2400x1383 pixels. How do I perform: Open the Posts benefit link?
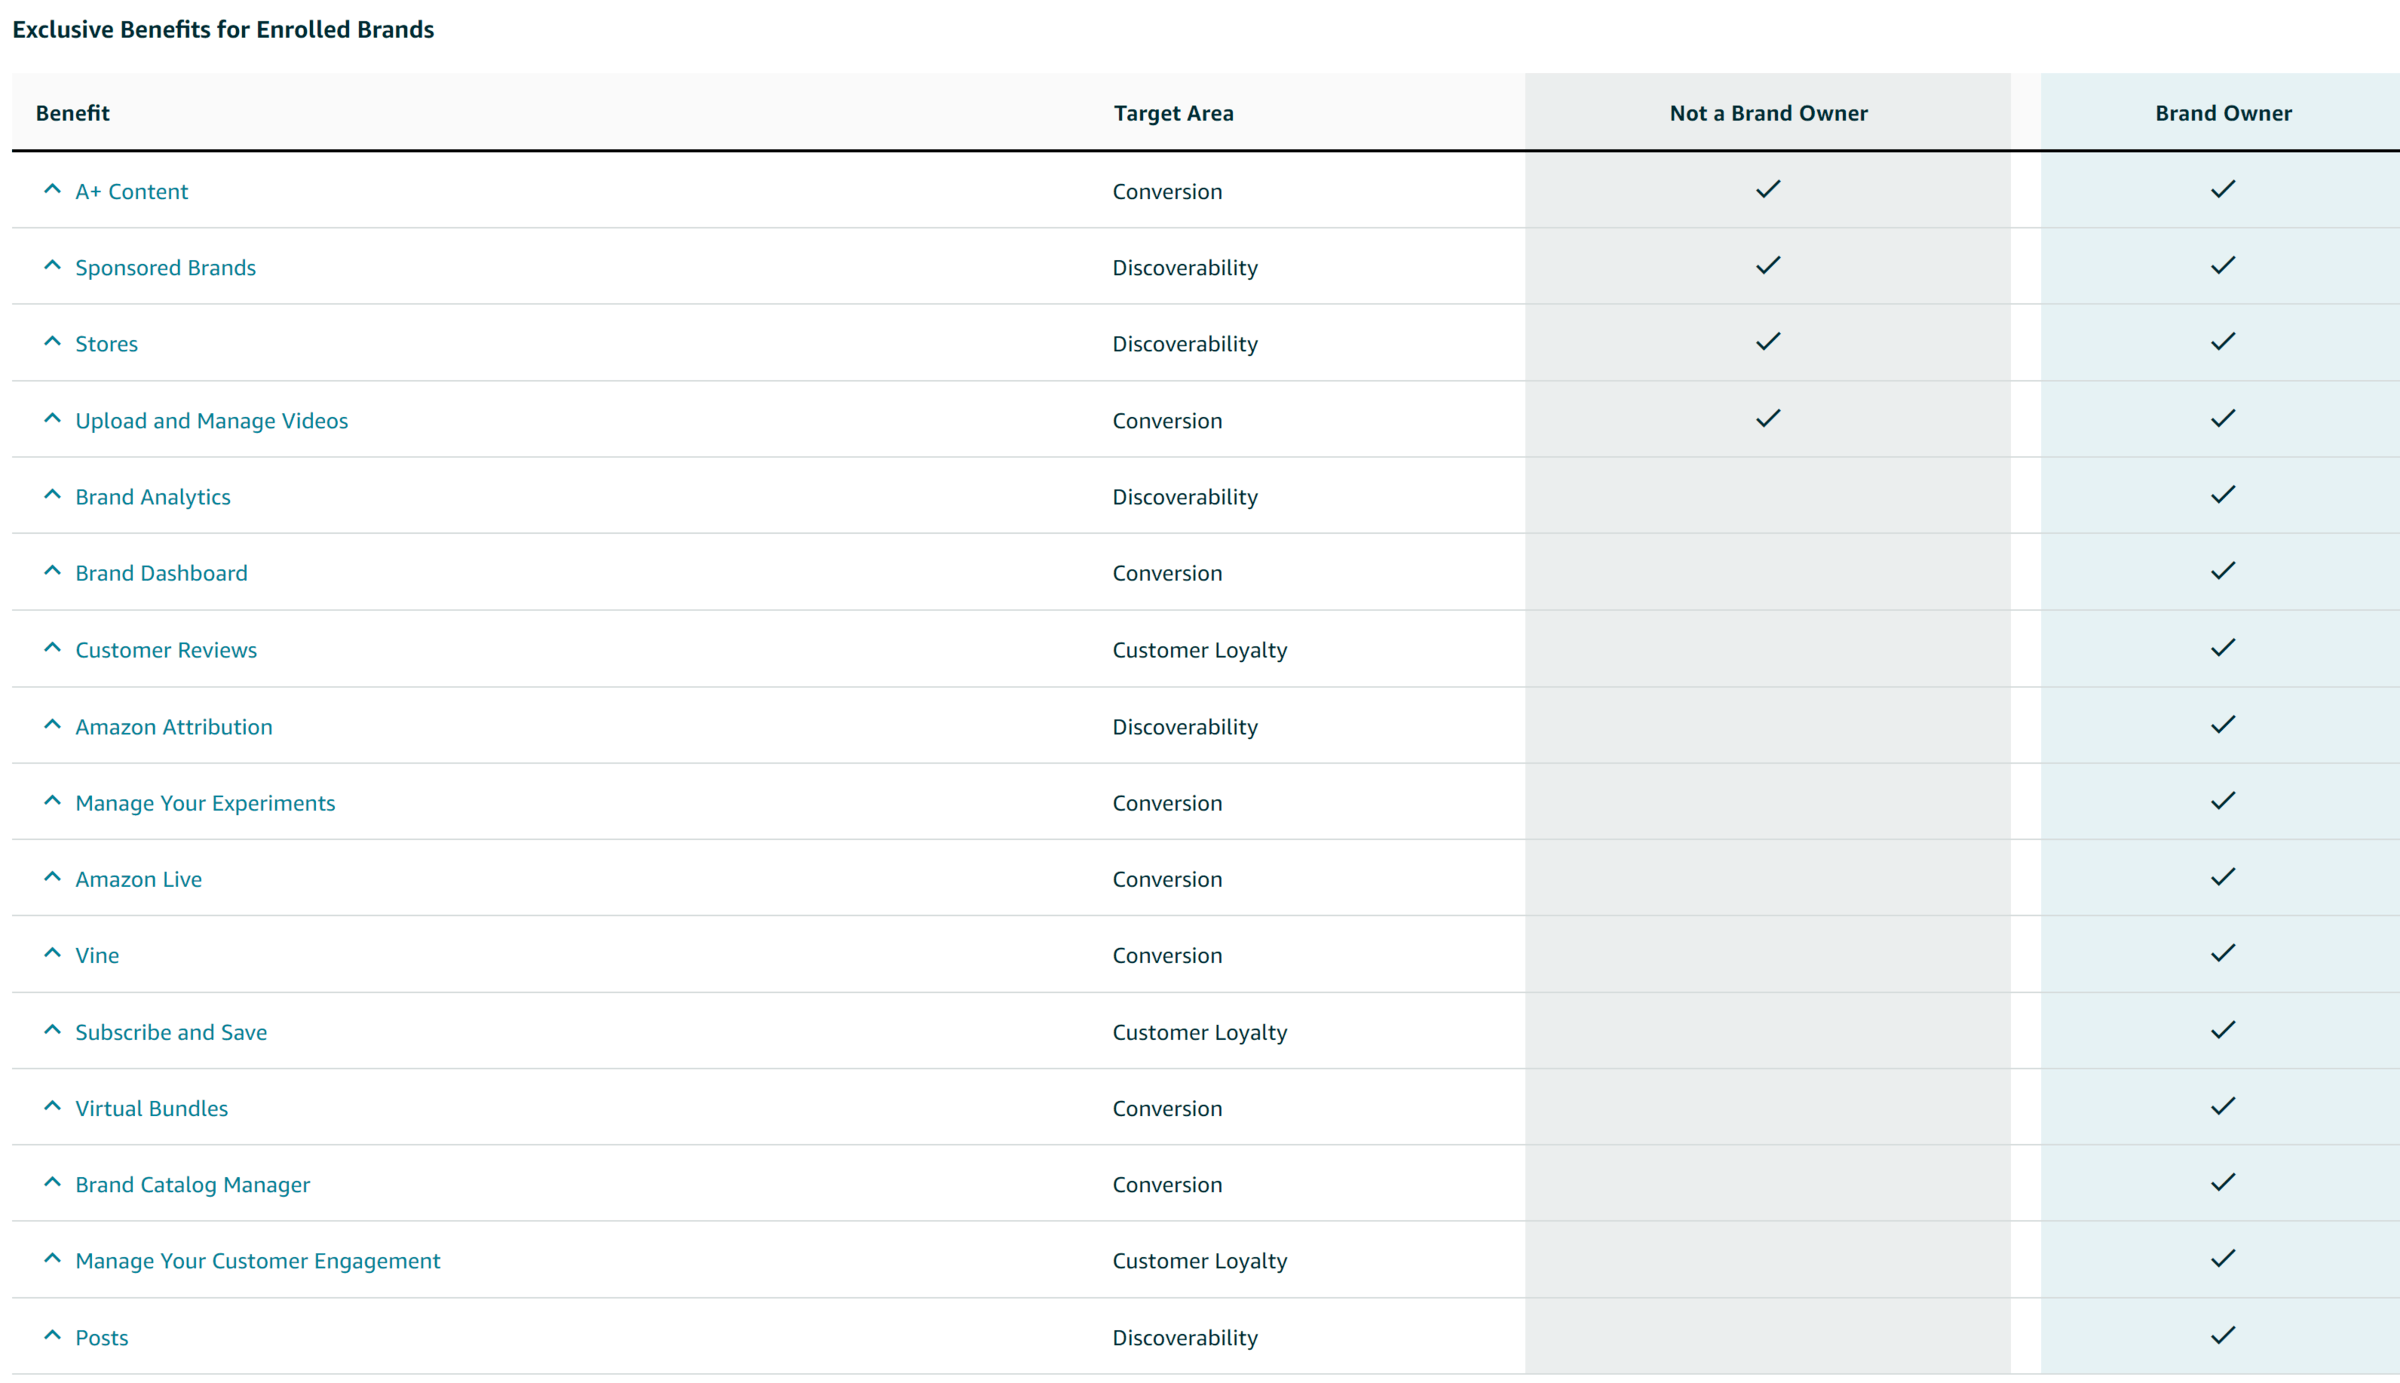(x=102, y=1338)
